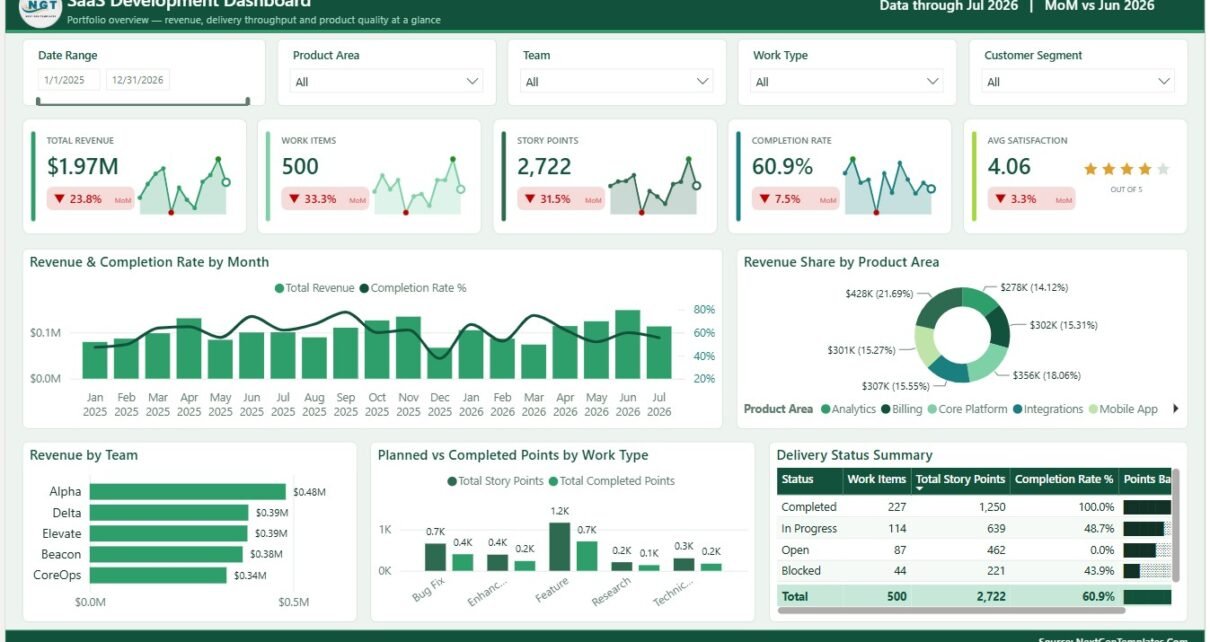Click the Completion Rate sparkline chart
This screenshot has width=1210, height=642.
point(889,185)
